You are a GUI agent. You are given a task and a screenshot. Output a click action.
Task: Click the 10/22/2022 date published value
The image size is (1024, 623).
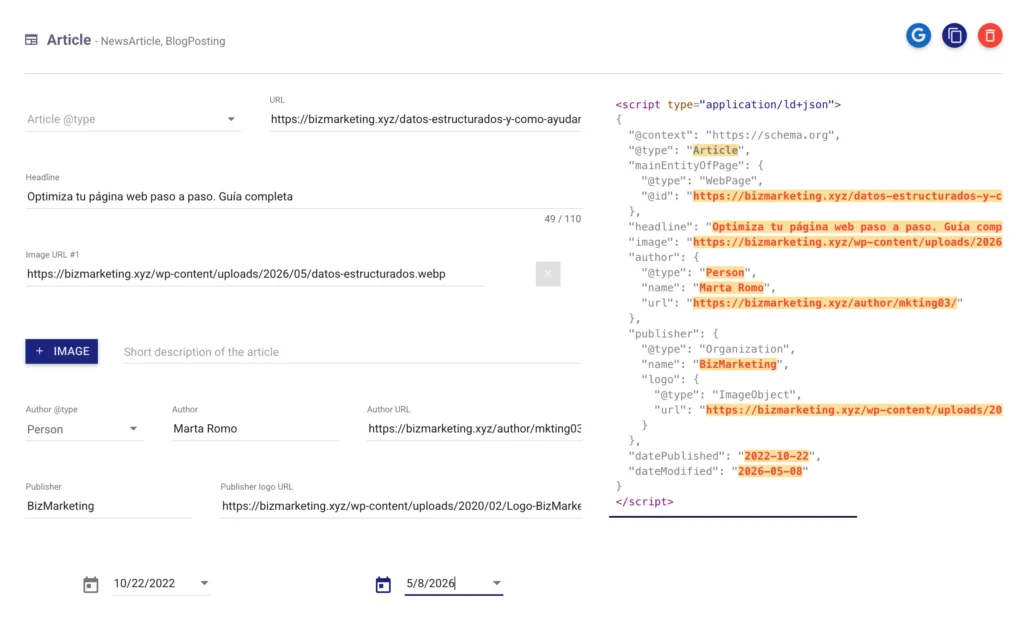[144, 583]
